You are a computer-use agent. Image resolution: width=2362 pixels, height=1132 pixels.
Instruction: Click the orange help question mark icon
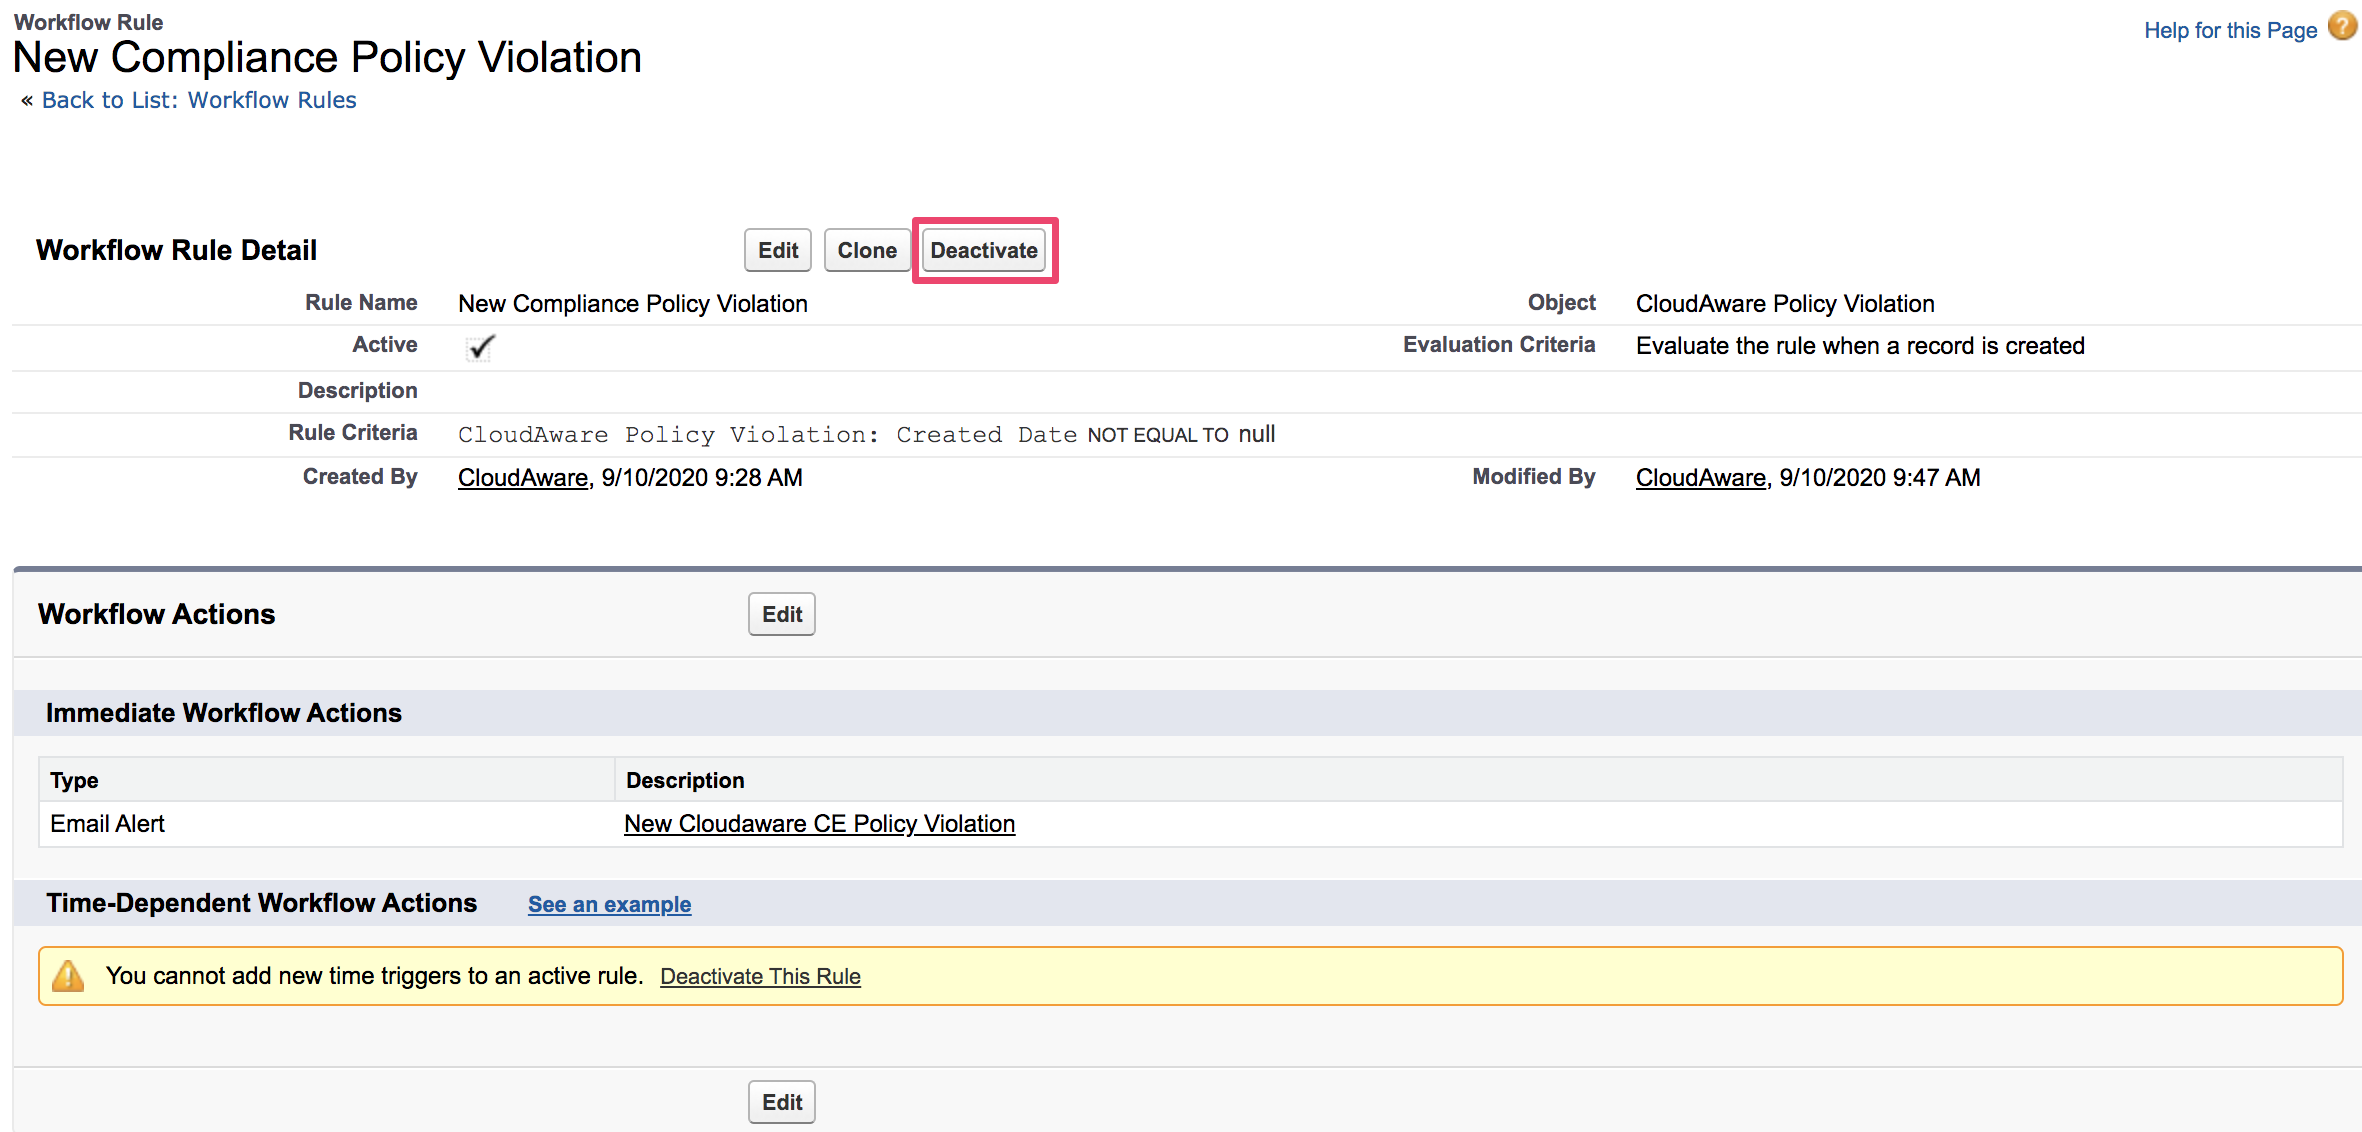2342,26
